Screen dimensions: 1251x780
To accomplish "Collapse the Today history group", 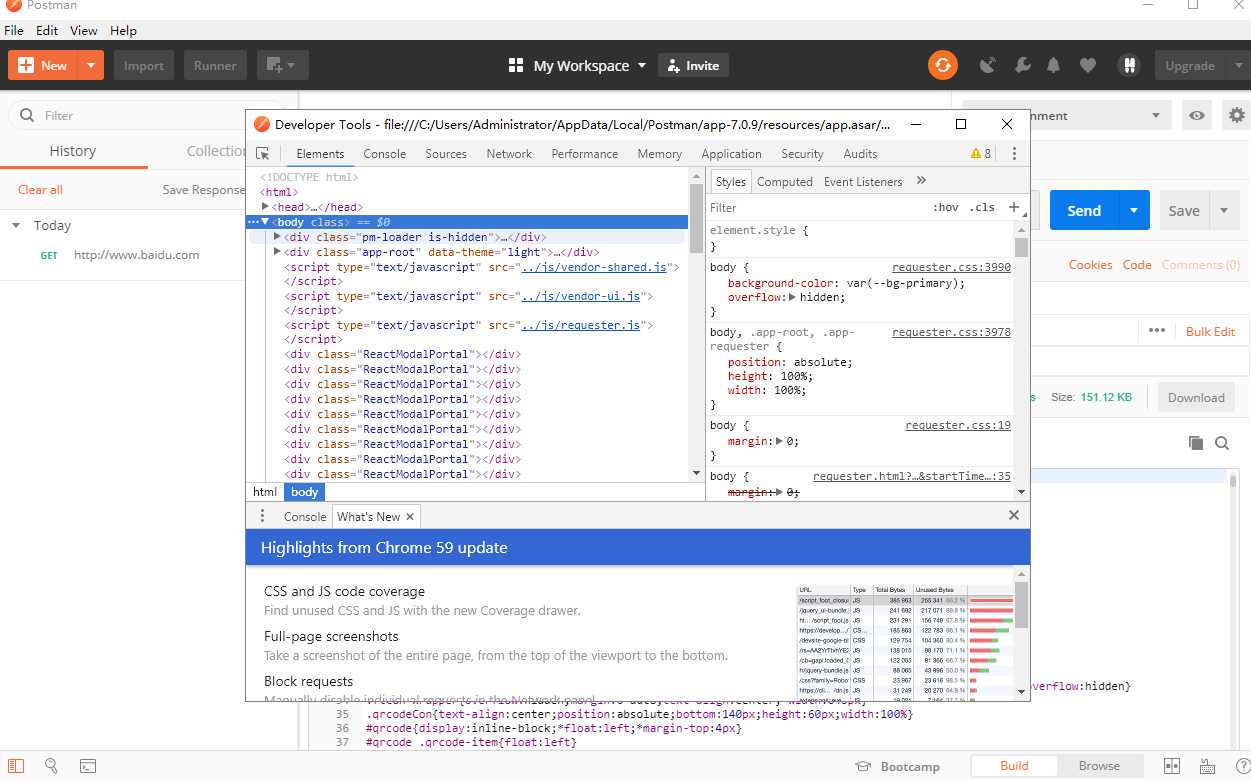I will point(16,226).
